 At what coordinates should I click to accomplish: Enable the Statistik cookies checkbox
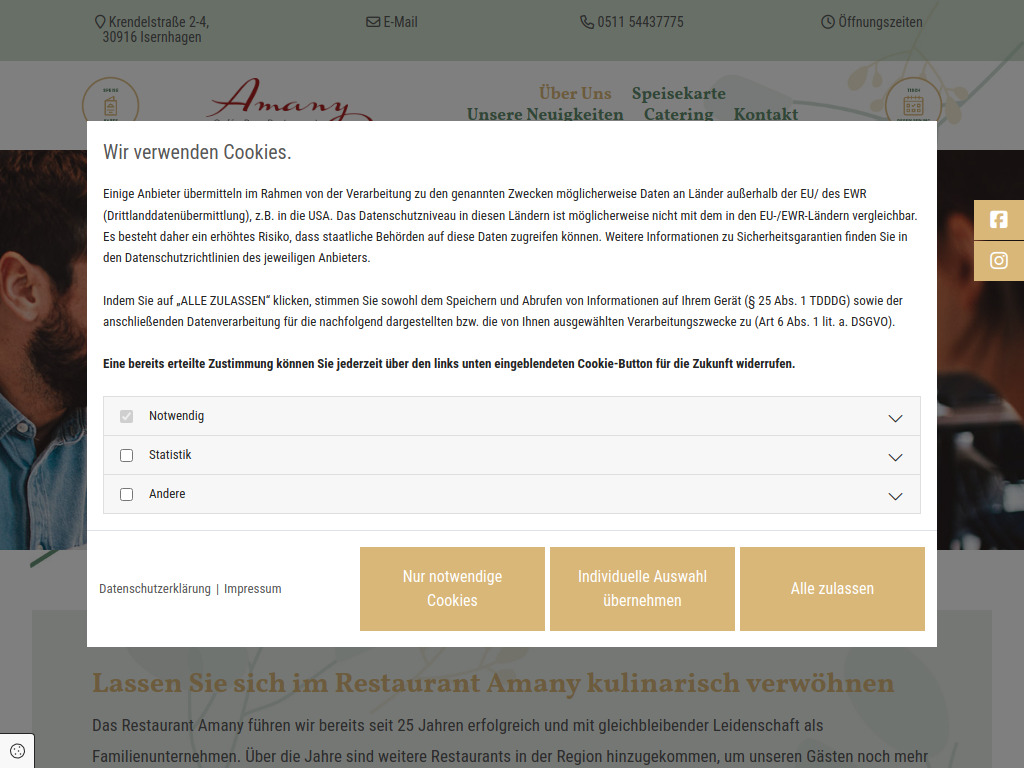pos(126,455)
